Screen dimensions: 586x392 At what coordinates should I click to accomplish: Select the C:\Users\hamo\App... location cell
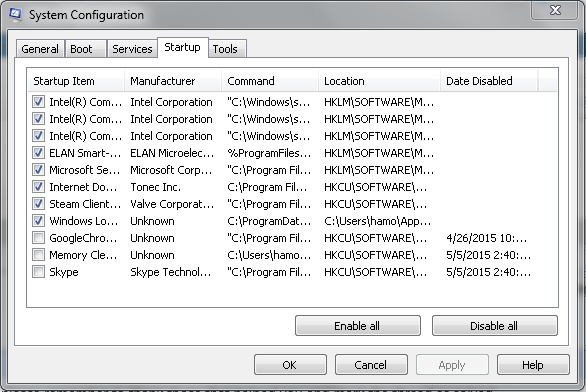coord(377,221)
